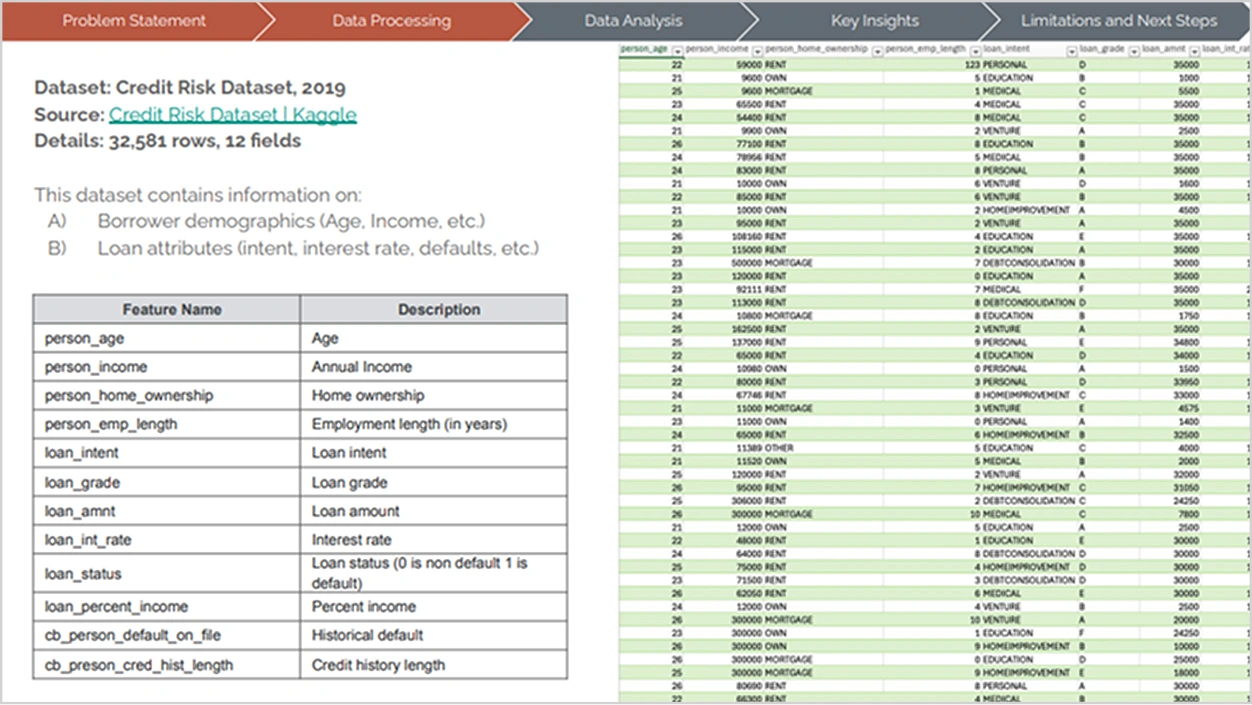The width and height of the screenshot is (1252, 705).
Task: Select the 500000 income spreadsheet cell
Action: click(x=724, y=263)
